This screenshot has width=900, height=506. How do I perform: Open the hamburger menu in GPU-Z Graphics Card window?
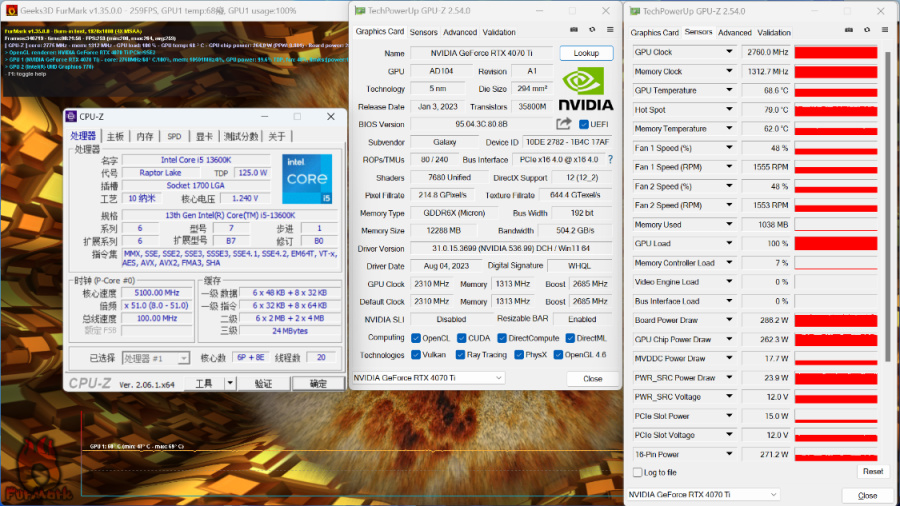pyautogui.click(x=610, y=30)
